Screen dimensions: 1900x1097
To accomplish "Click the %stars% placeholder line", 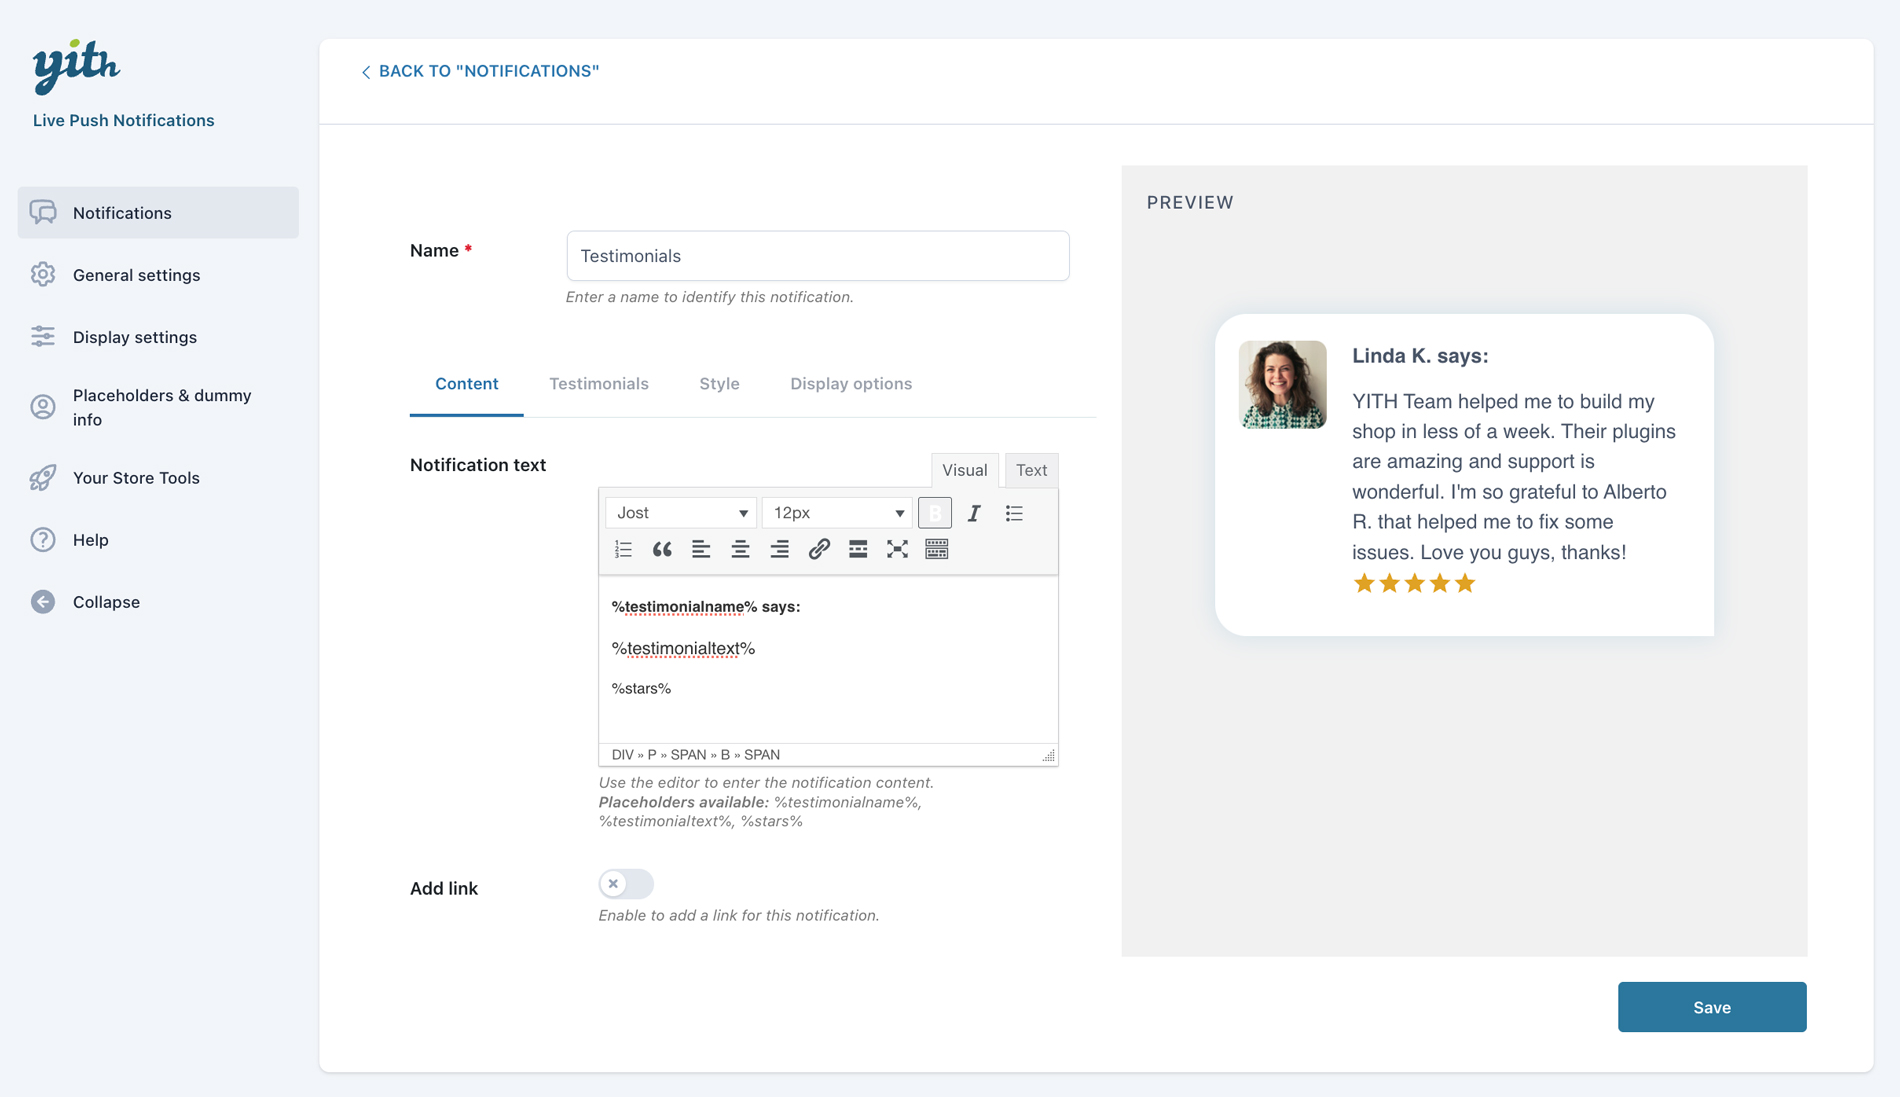I will pos(641,689).
